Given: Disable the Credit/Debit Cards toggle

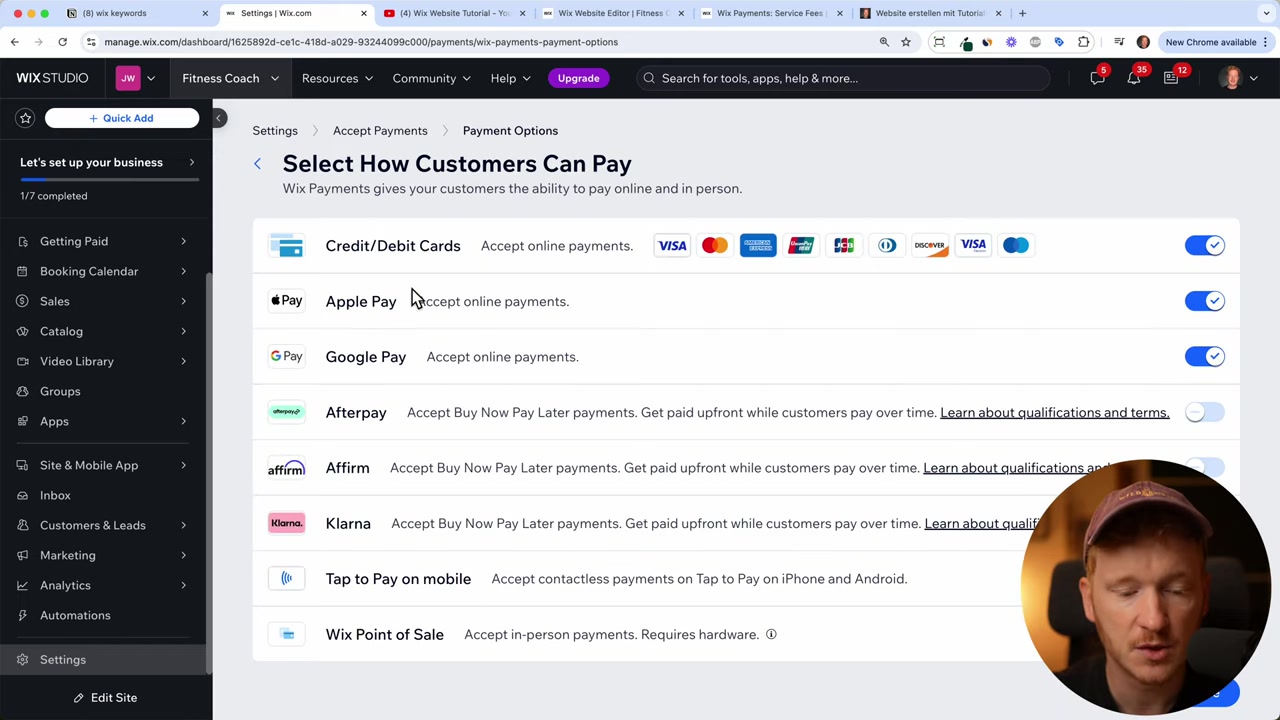Looking at the screenshot, I should (1205, 245).
